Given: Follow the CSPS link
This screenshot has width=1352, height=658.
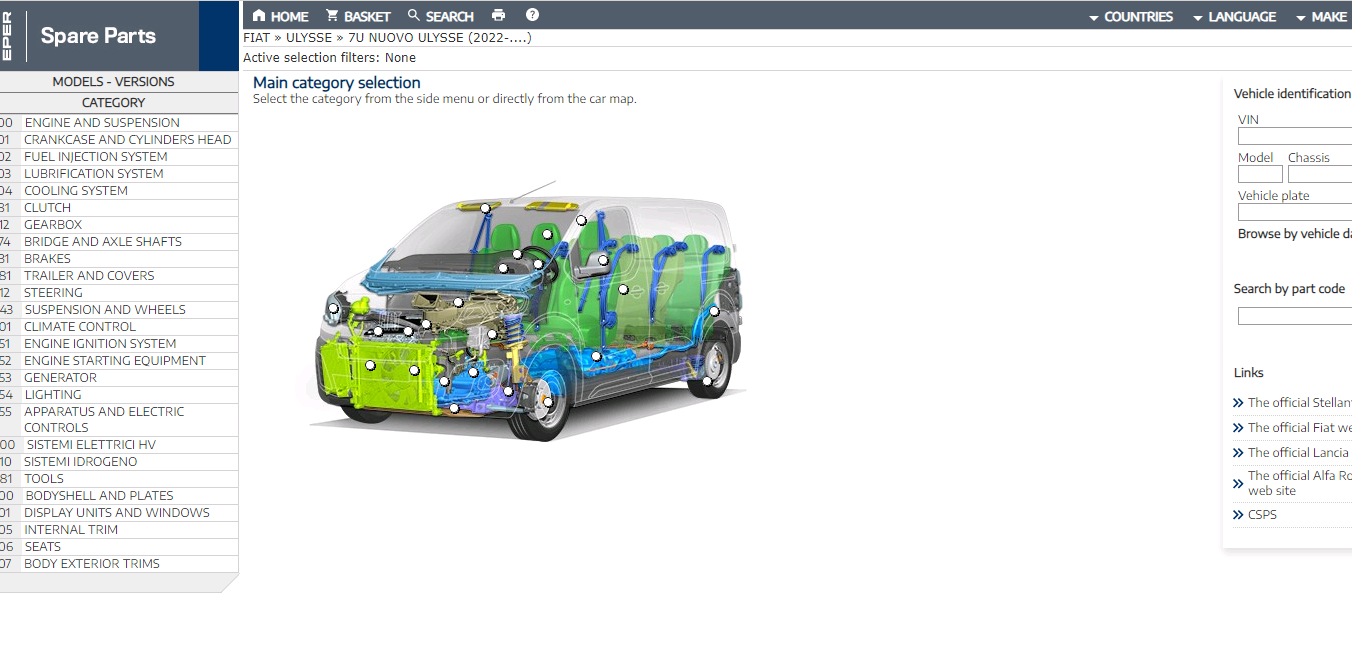Looking at the screenshot, I should (x=1262, y=515).
